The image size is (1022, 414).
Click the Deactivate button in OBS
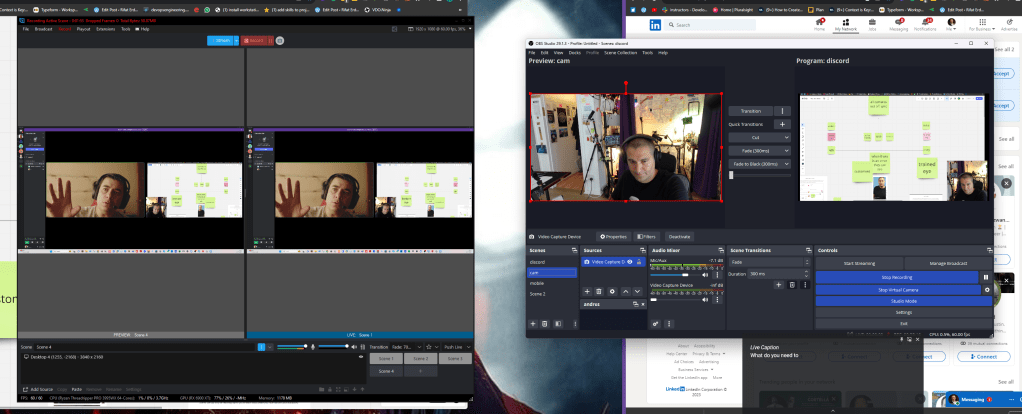coord(679,237)
